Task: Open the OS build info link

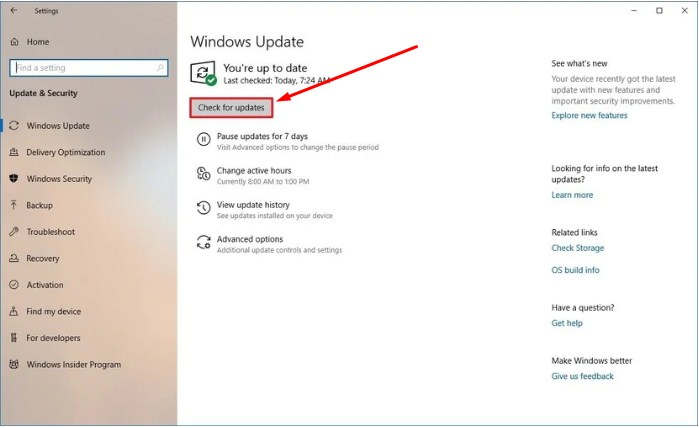Action: click(x=575, y=270)
